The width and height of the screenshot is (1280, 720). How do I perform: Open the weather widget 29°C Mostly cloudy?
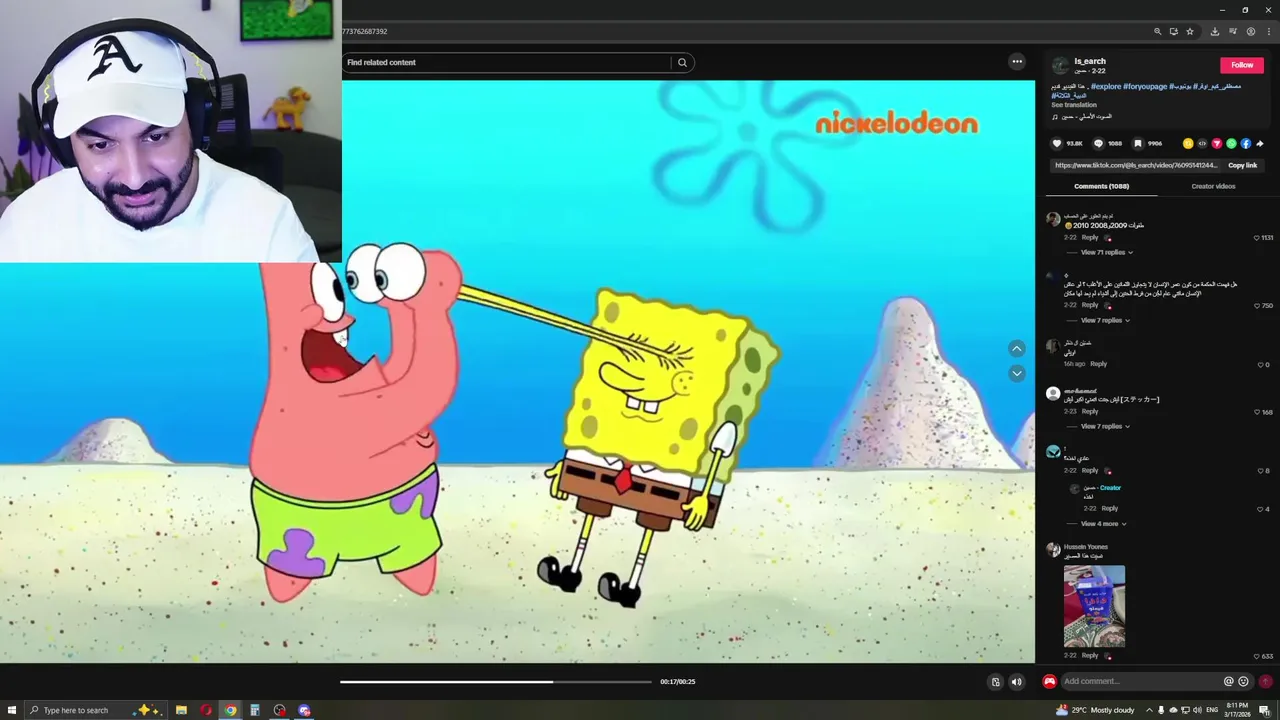click(x=1095, y=710)
